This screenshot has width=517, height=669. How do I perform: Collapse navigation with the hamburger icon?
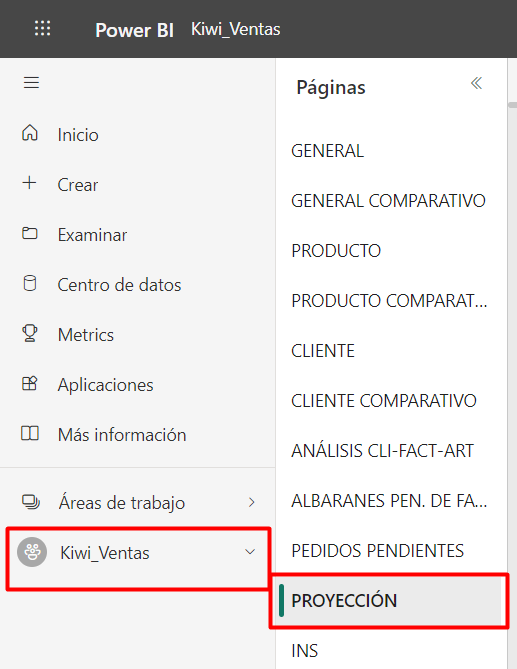click(31, 82)
